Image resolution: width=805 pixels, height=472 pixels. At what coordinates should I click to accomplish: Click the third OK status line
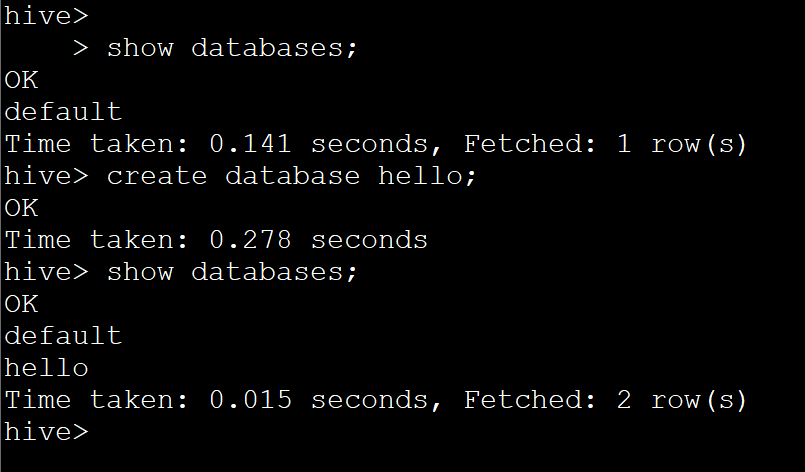tap(21, 303)
